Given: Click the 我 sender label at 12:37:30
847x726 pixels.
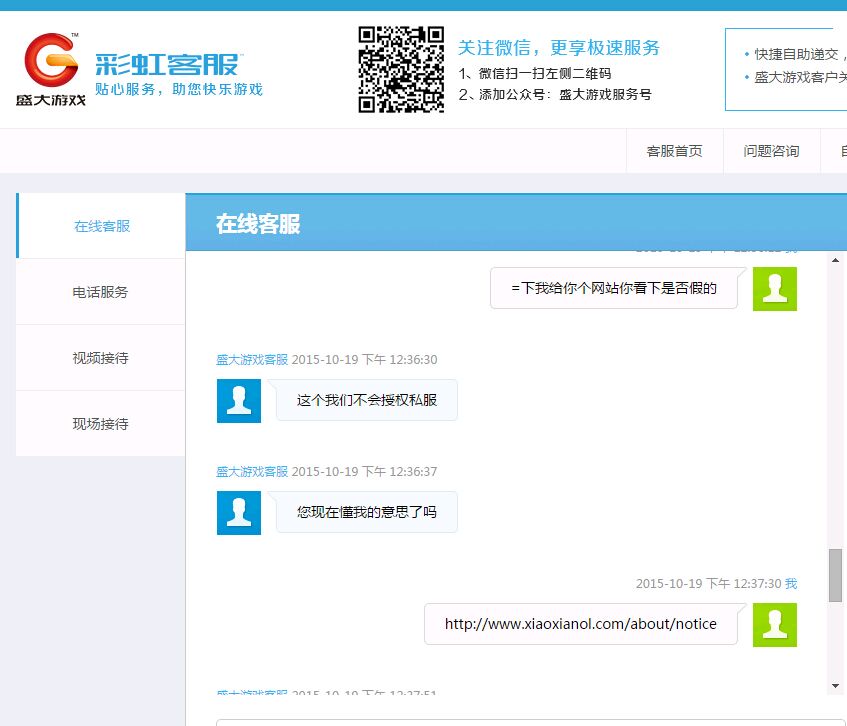Looking at the screenshot, I should pyautogui.click(x=791, y=584).
